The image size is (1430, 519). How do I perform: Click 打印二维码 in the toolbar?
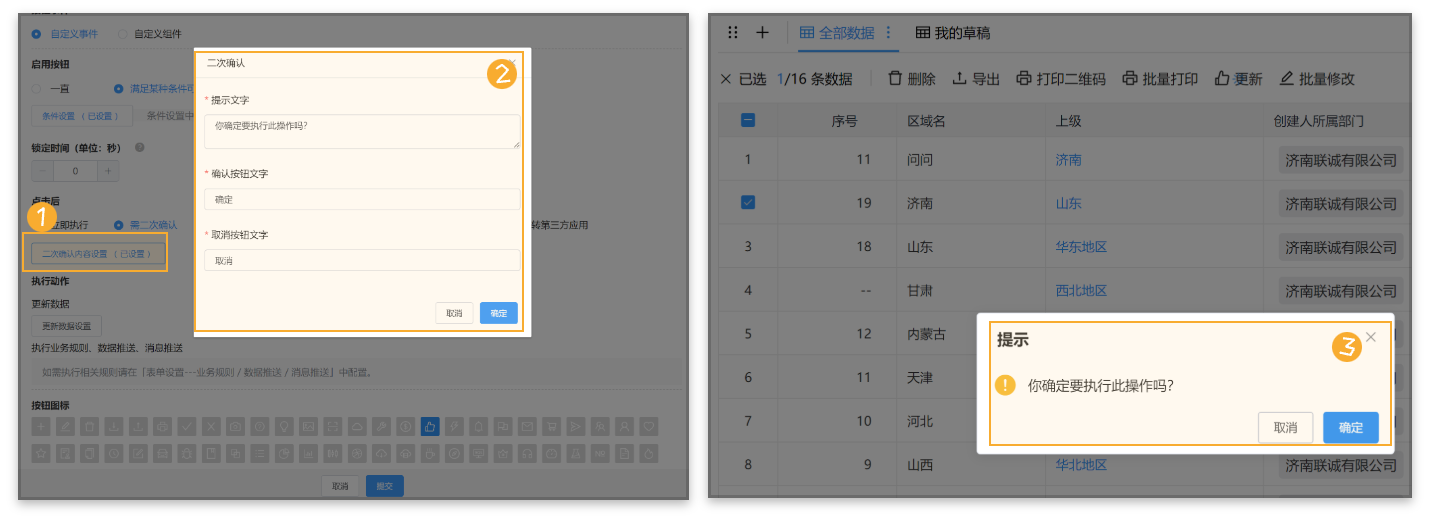point(1061,79)
